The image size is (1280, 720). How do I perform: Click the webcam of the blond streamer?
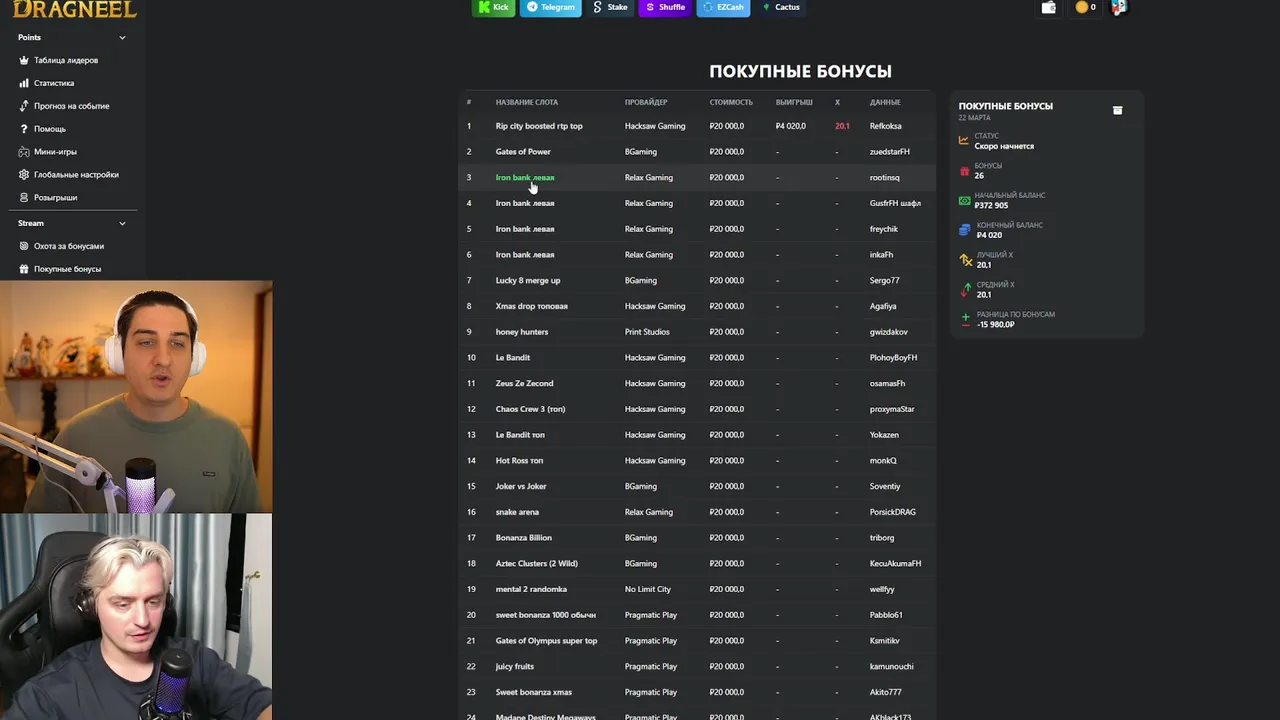(x=136, y=617)
